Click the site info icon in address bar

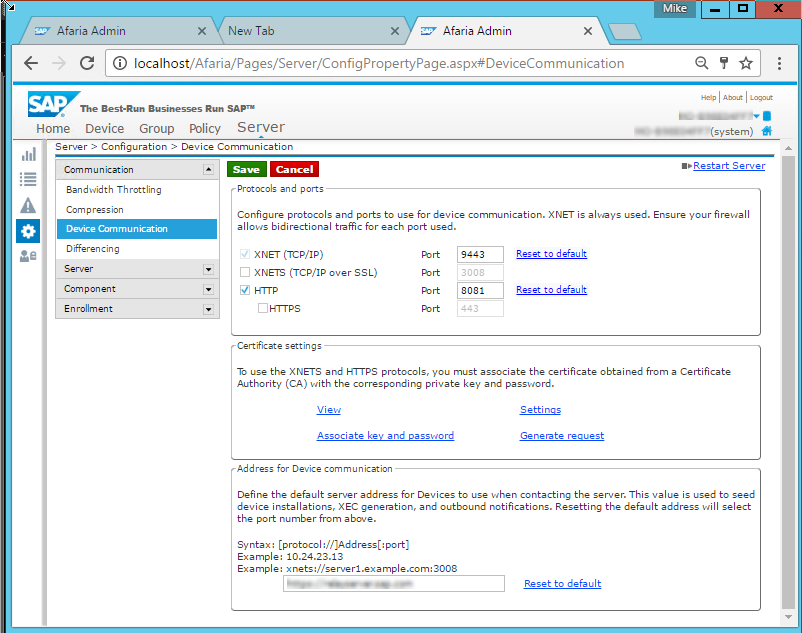click(120, 63)
